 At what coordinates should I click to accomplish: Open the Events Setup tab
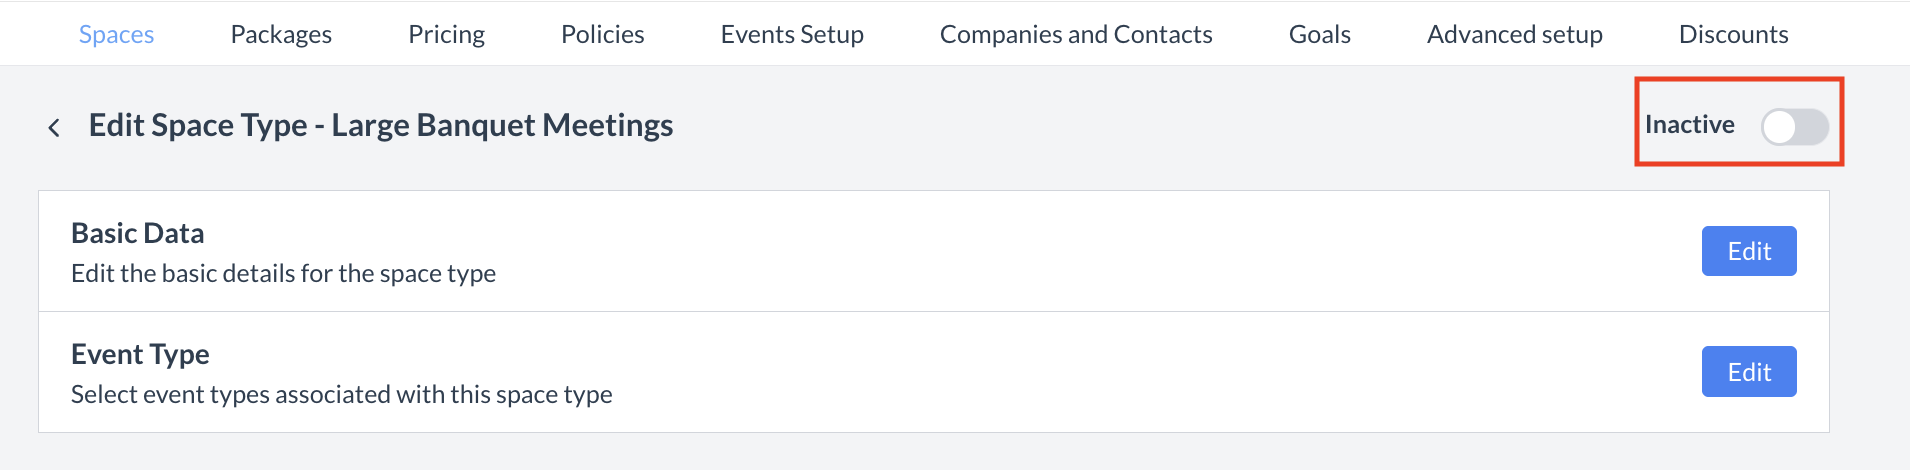(x=792, y=34)
